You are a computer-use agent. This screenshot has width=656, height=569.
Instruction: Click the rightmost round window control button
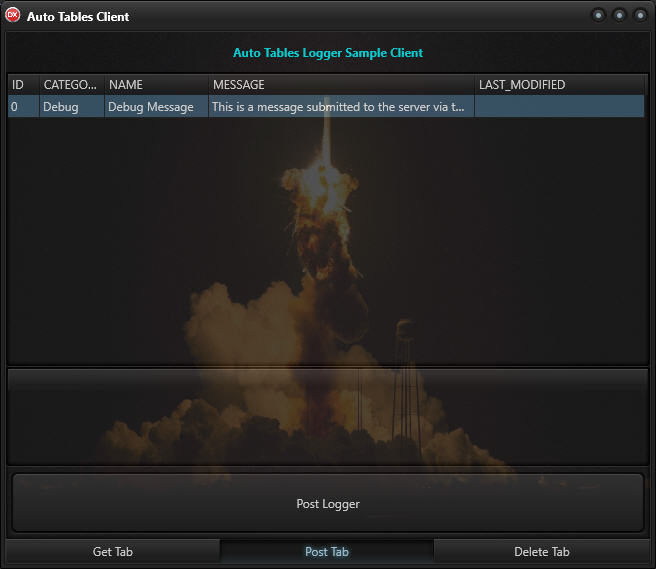click(x=639, y=15)
